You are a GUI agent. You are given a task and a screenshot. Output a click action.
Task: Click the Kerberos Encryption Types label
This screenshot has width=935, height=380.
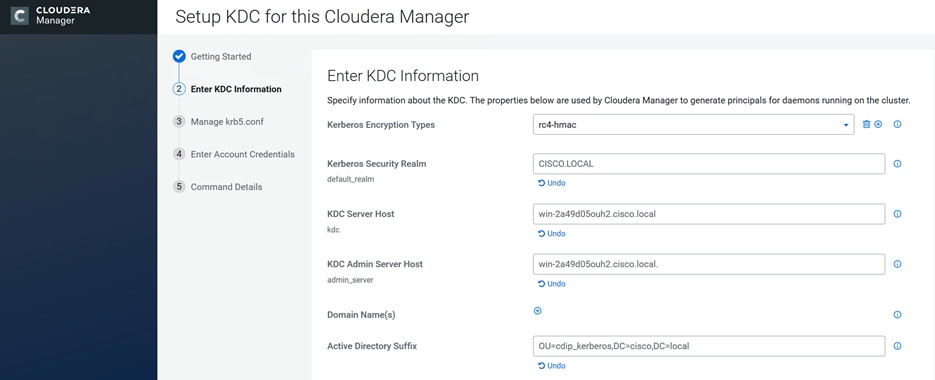pyautogui.click(x=381, y=125)
